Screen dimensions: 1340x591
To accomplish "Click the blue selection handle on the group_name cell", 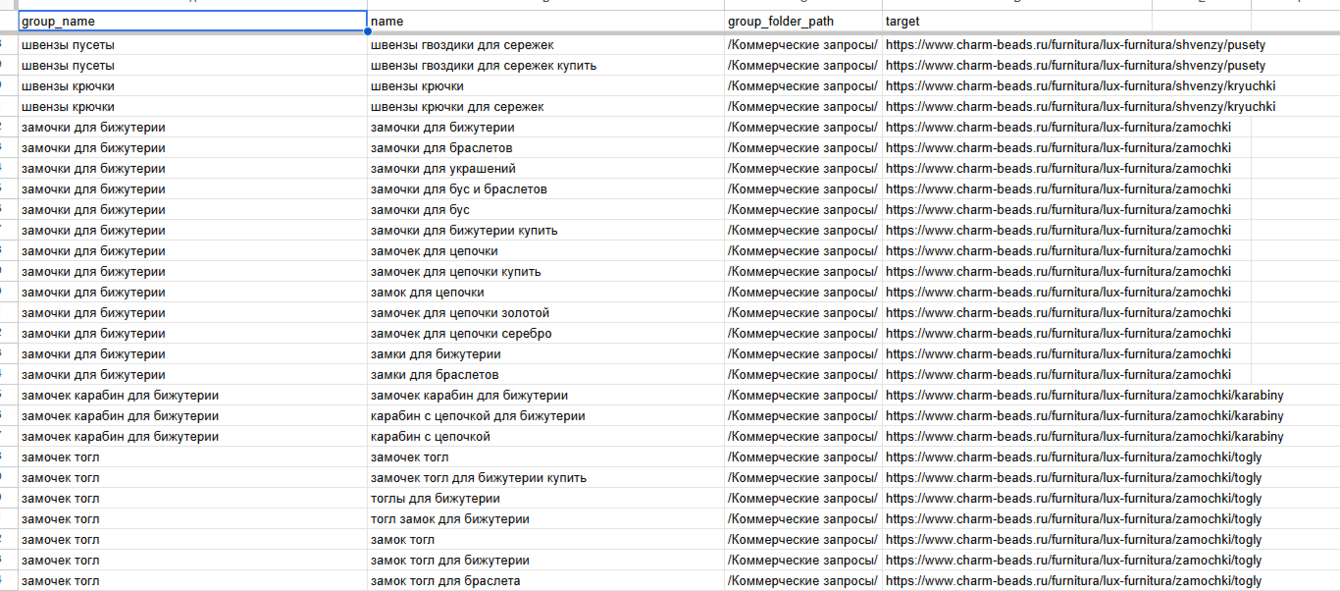I will tap(367, 31).
